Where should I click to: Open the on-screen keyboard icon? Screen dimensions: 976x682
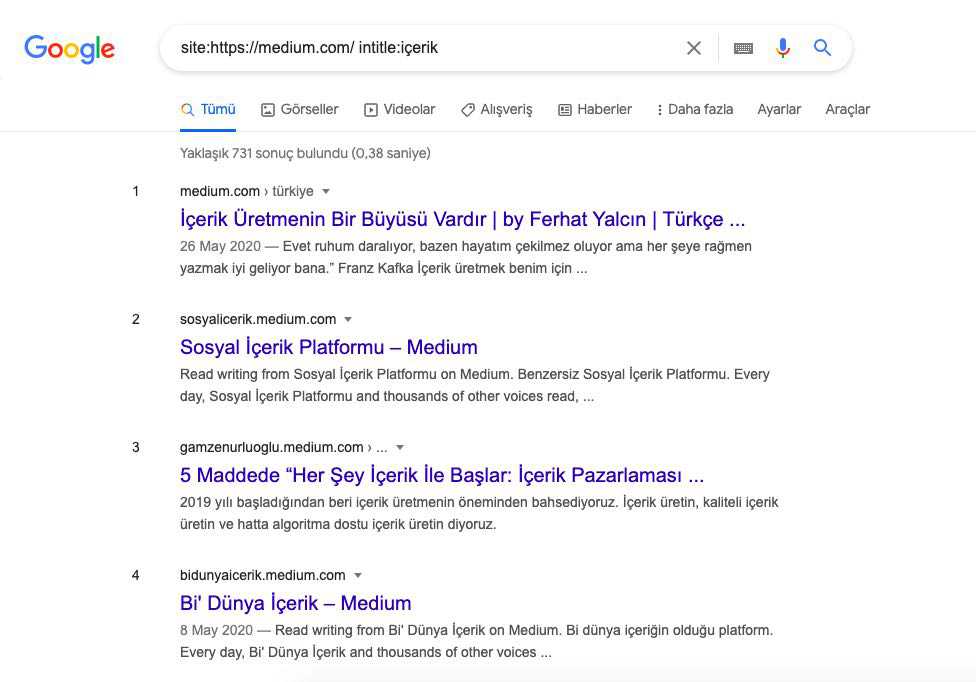coord(743,49)
